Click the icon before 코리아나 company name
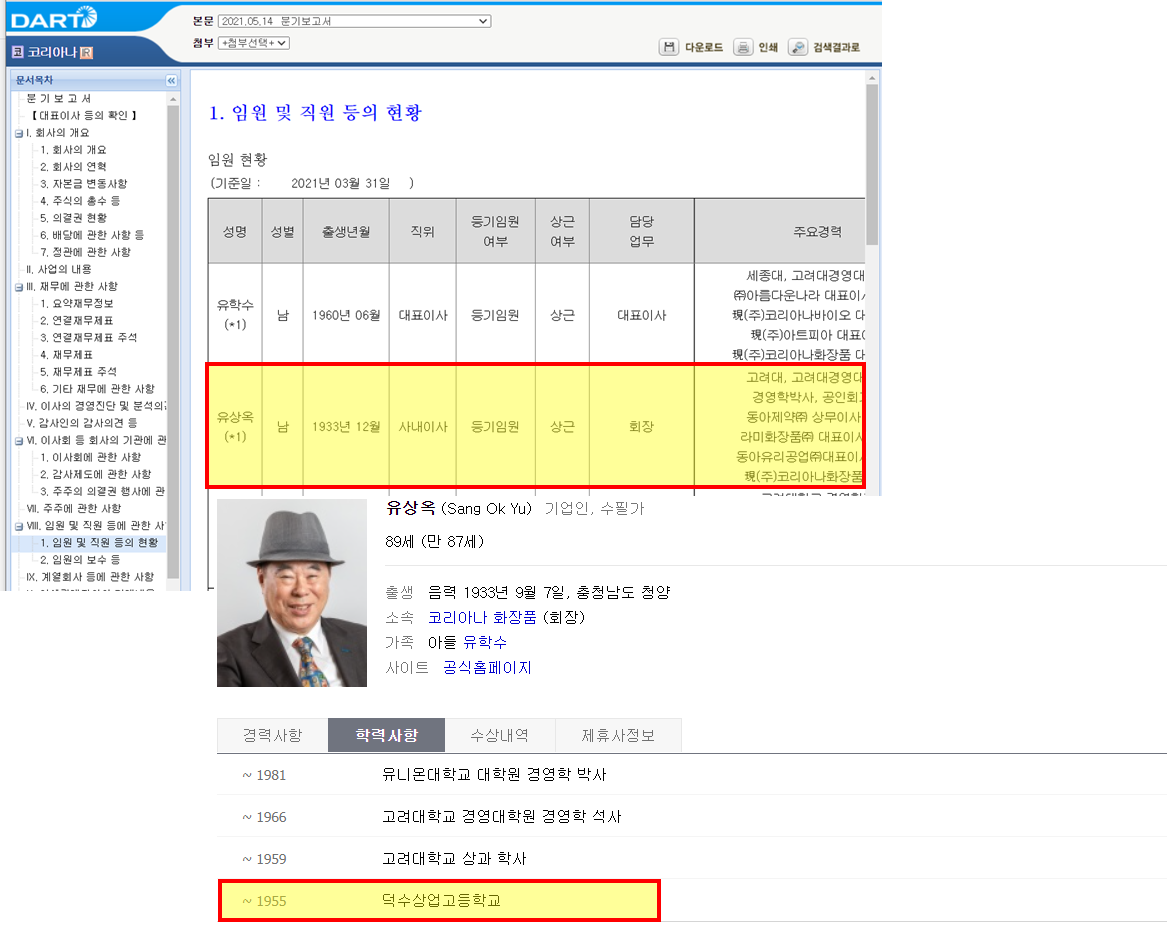 (18, 52)
